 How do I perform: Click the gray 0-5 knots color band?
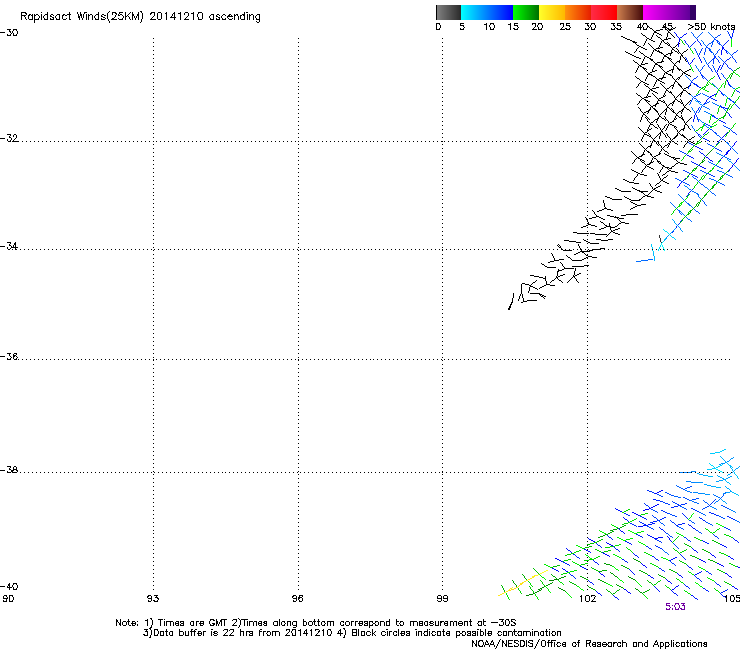448,12
